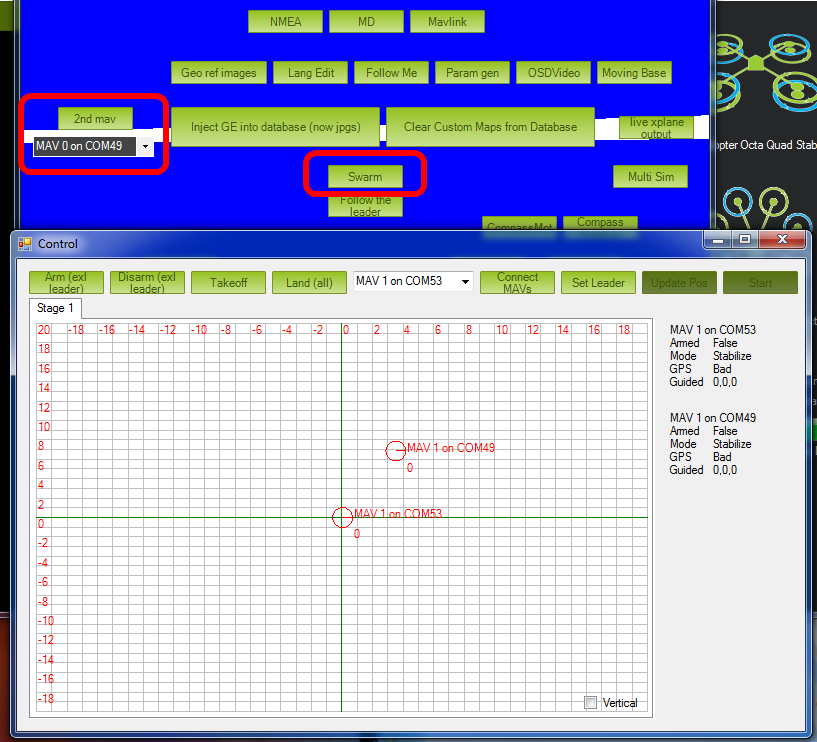Click the Connect MAVs button

(517, 283)
